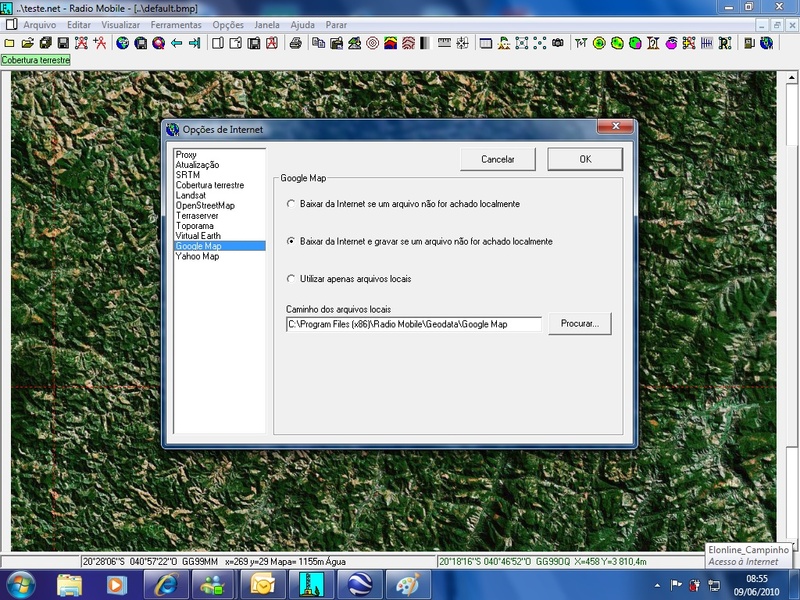
Task: Open the Opções menu
Action: point(228,24)
